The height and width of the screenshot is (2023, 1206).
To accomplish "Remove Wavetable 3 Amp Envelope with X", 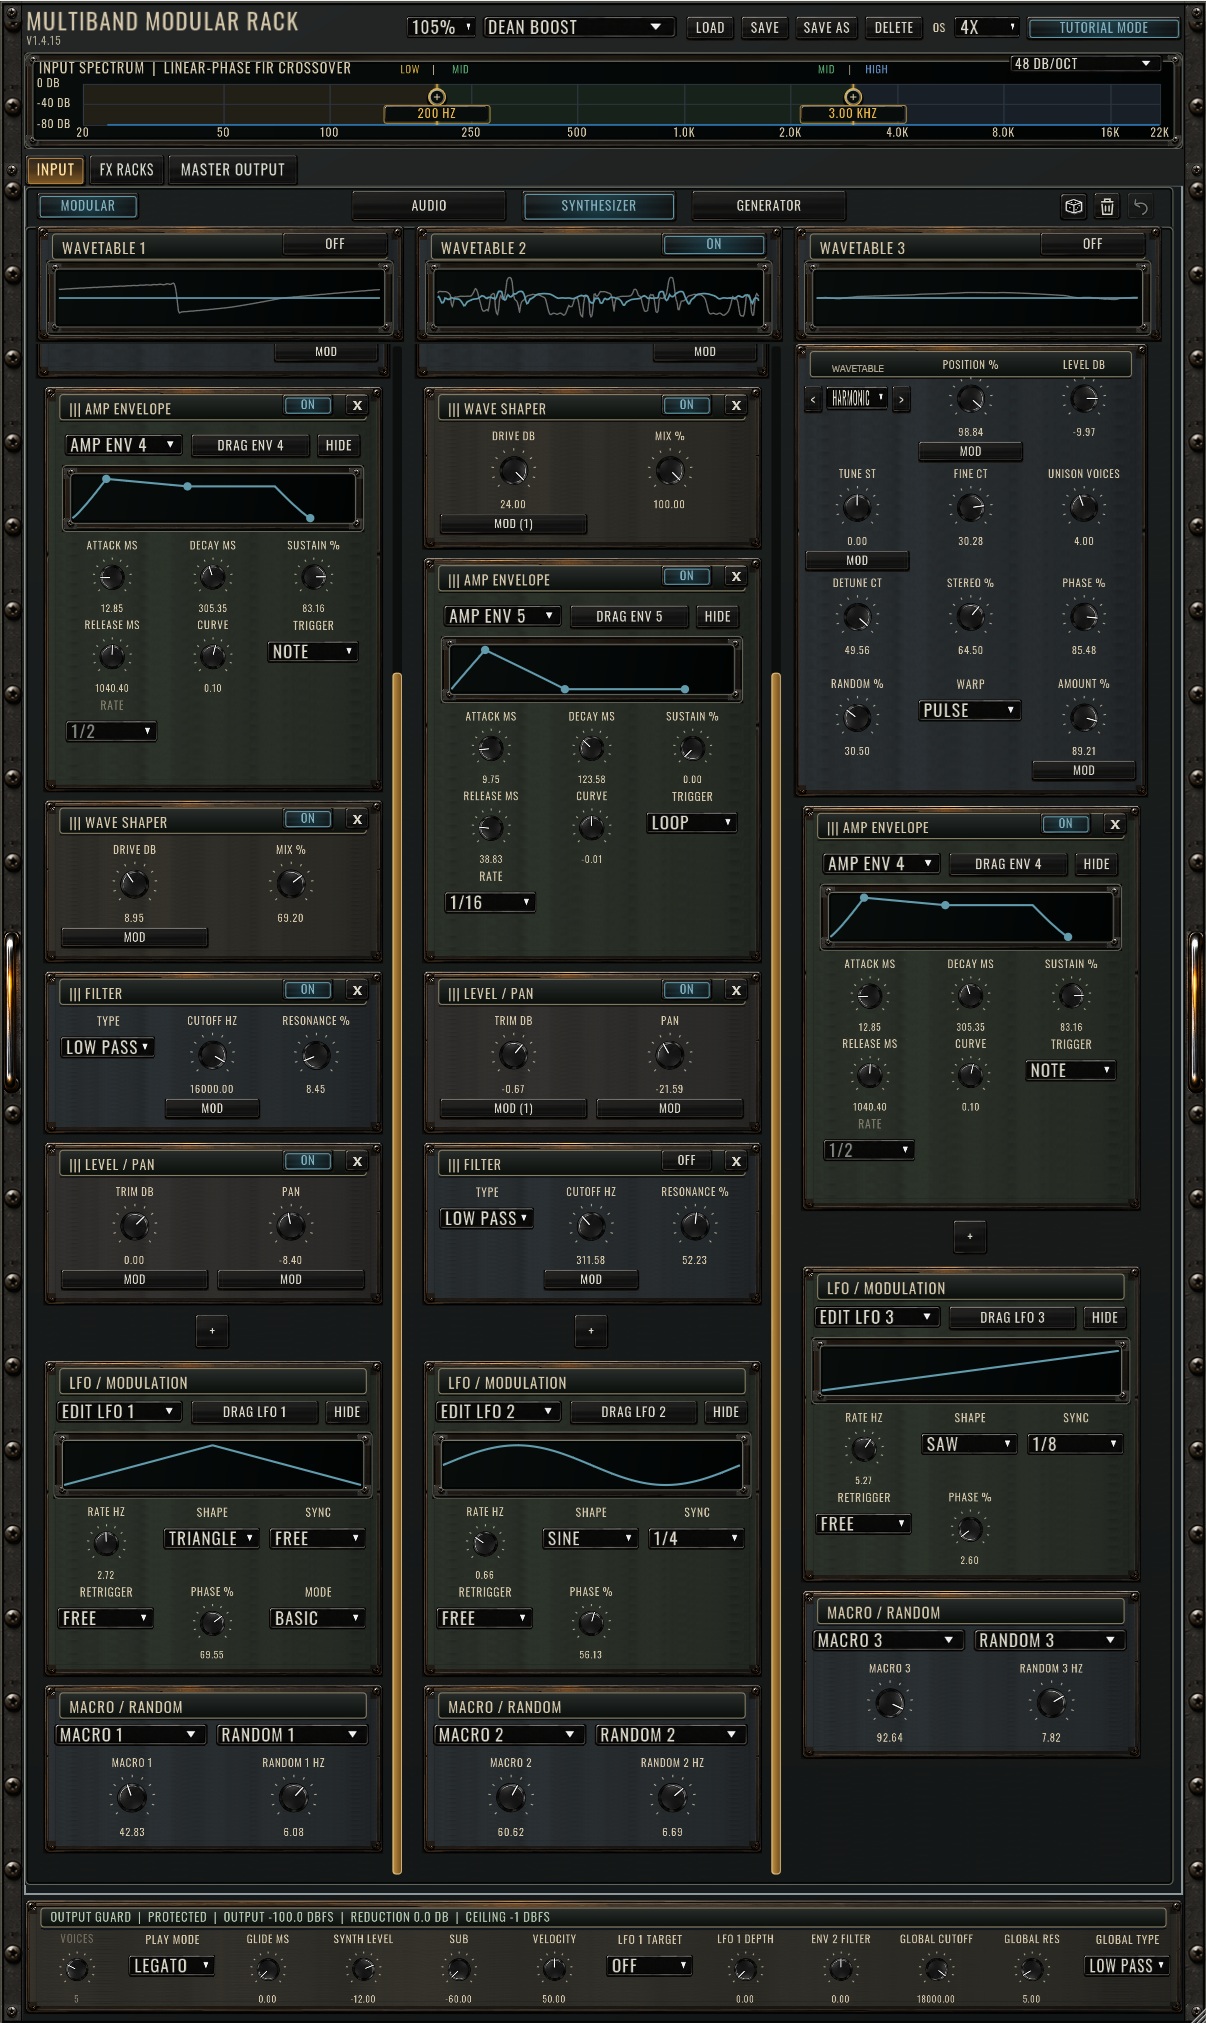I will [x=1115, y=824].
